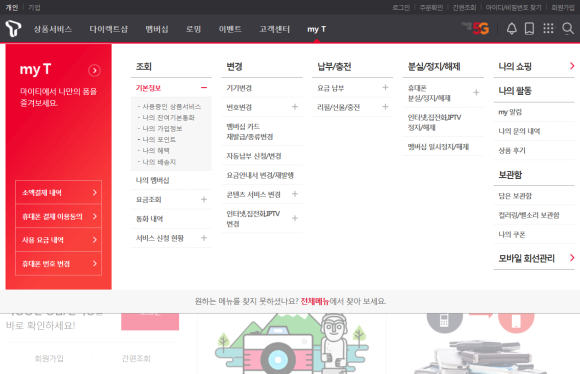The width and height of the screenshot is (580, 374).
Task: Open the 다이렉트샵 menu
Action: click(x=109, y=29)
